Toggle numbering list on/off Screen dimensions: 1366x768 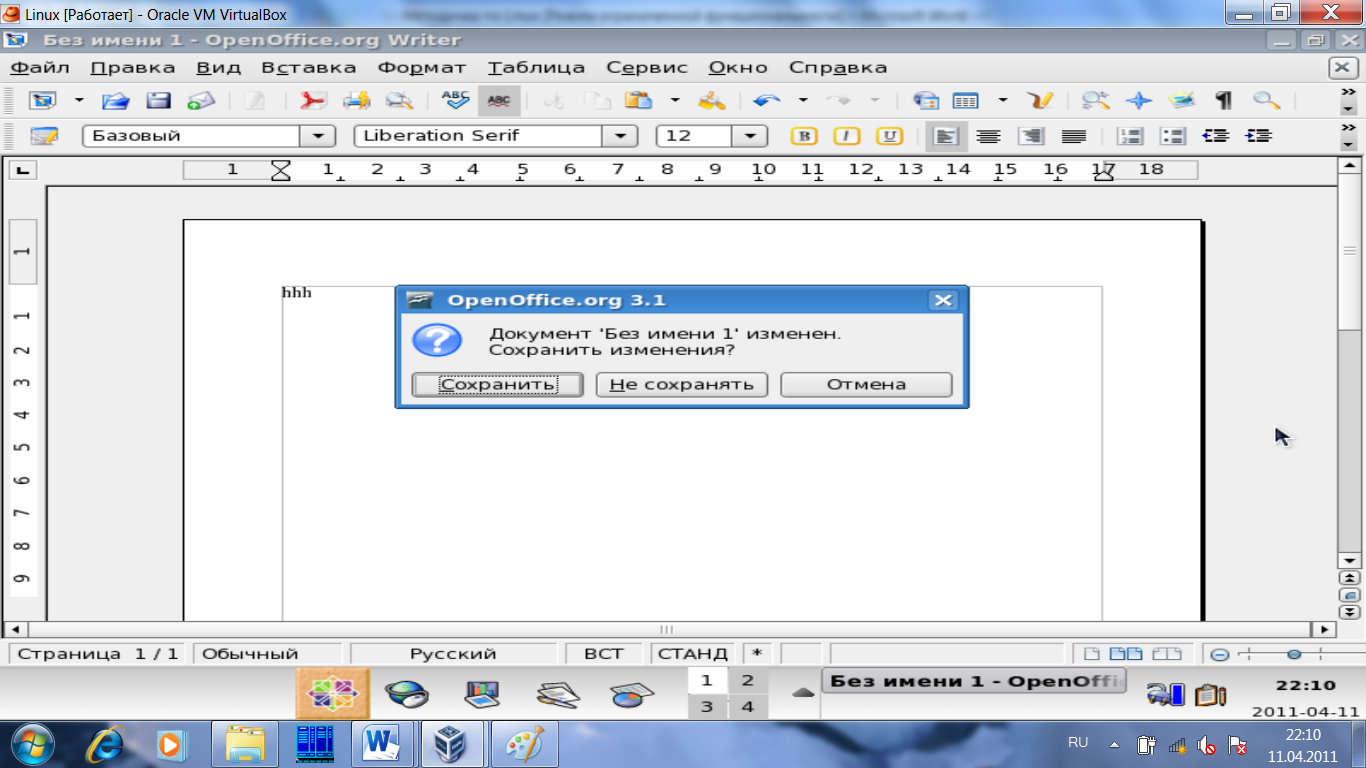click(x=1130, y=136)
